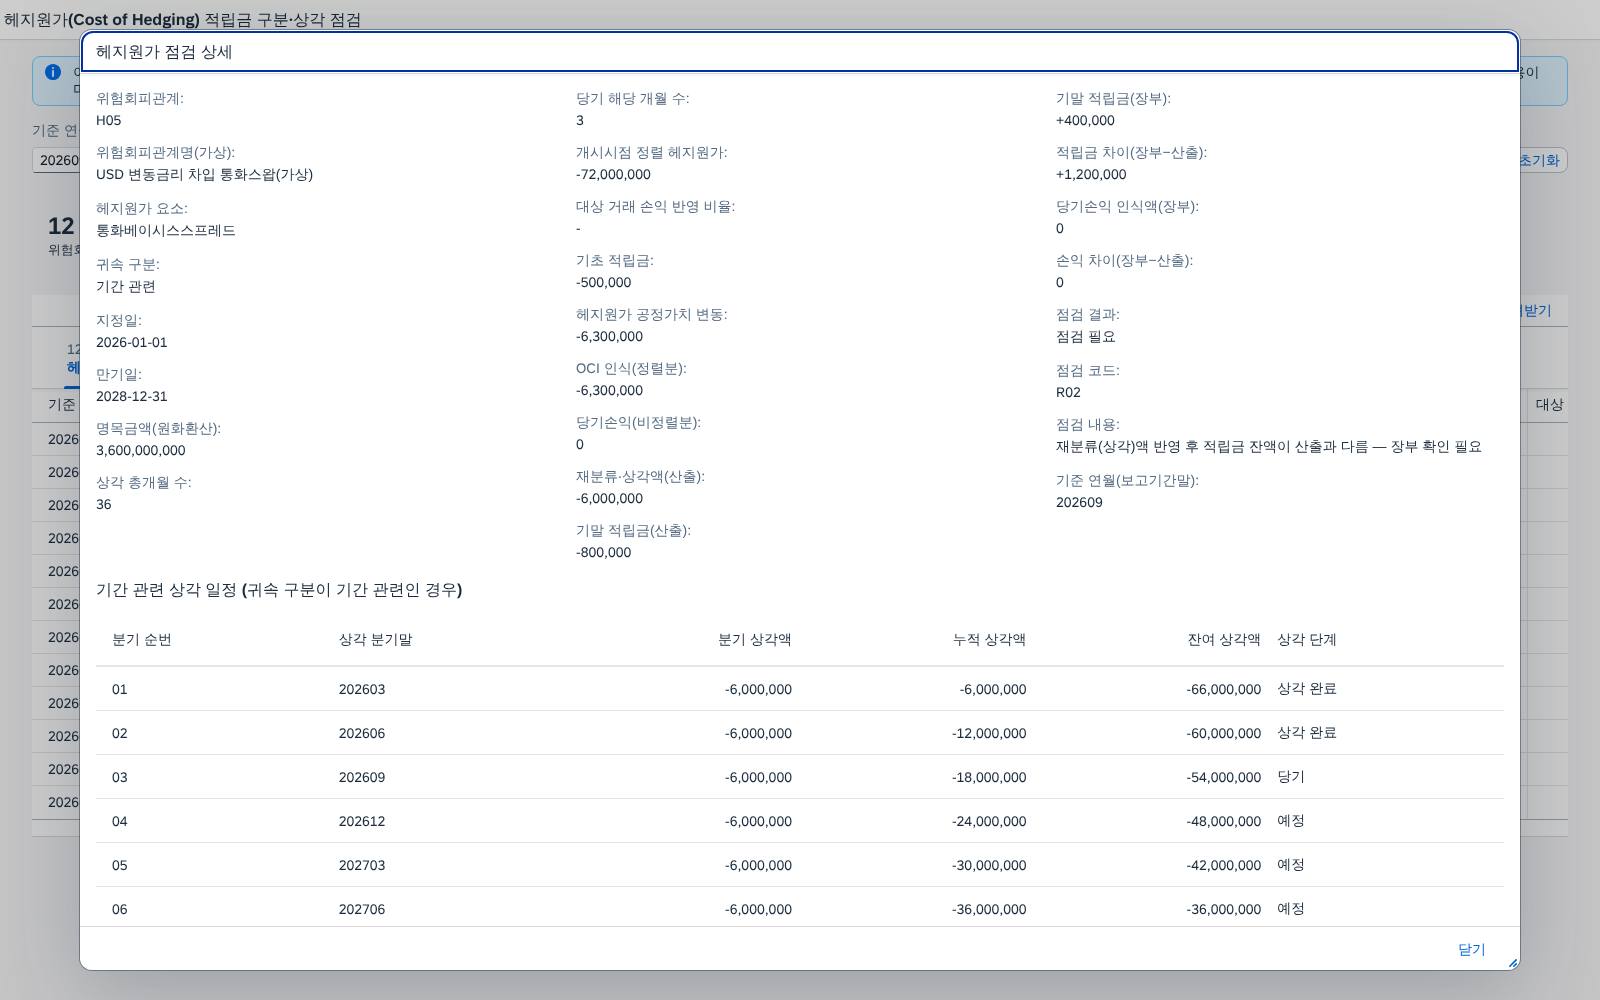Click the 202706 cell in row 06
Viewport: 1600px width, 1000px height.
[x=362, y=909]
